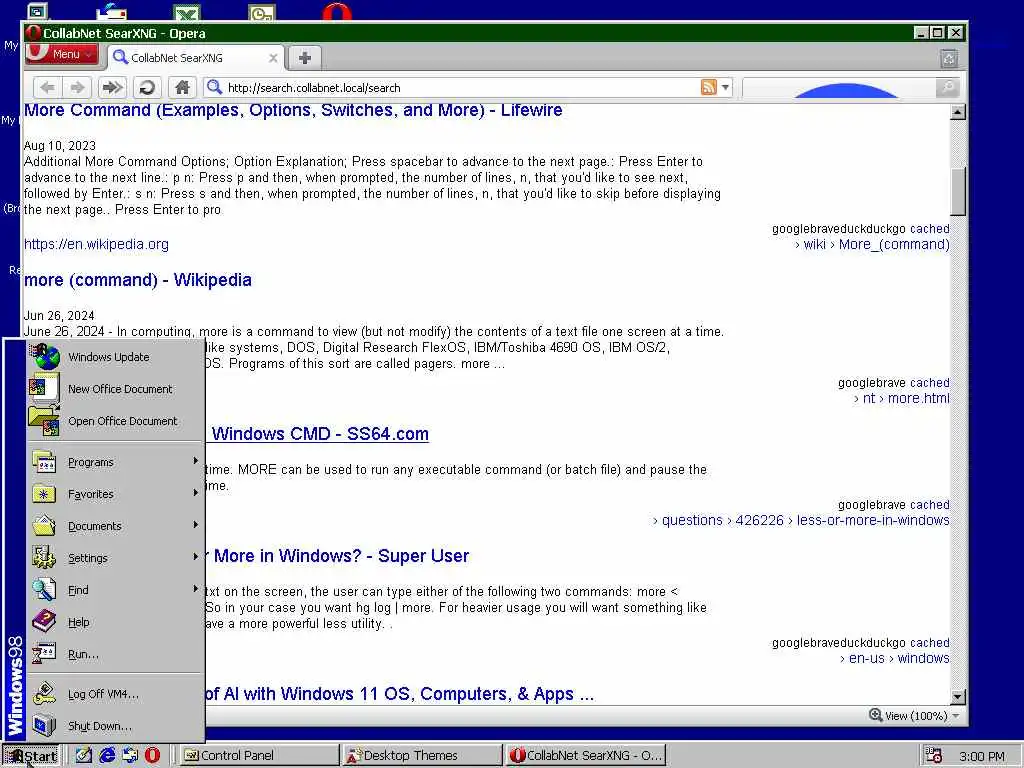Viewport: 1024px width, 768px height.
Task: Launch Opera from quick launch icon
Action: pyautogui.click(x=152, y=755)
